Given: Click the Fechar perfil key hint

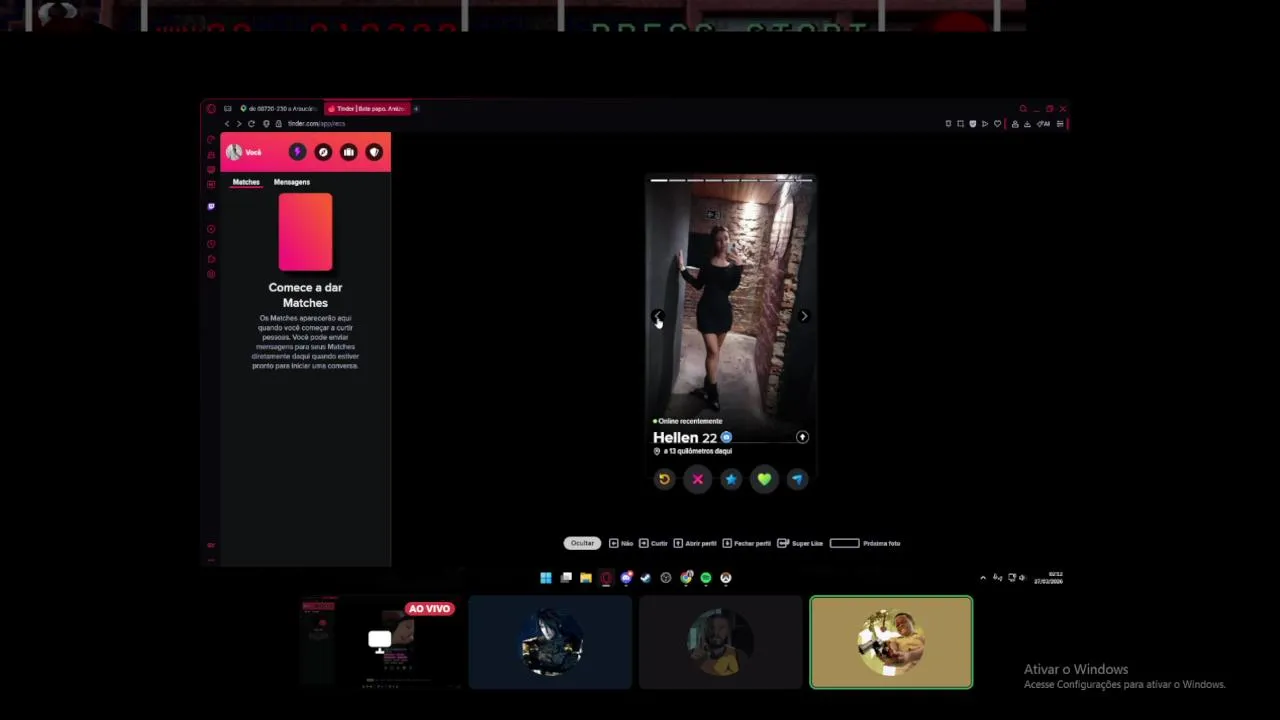Looking at the screenshot, I should [x=746, y=543].
